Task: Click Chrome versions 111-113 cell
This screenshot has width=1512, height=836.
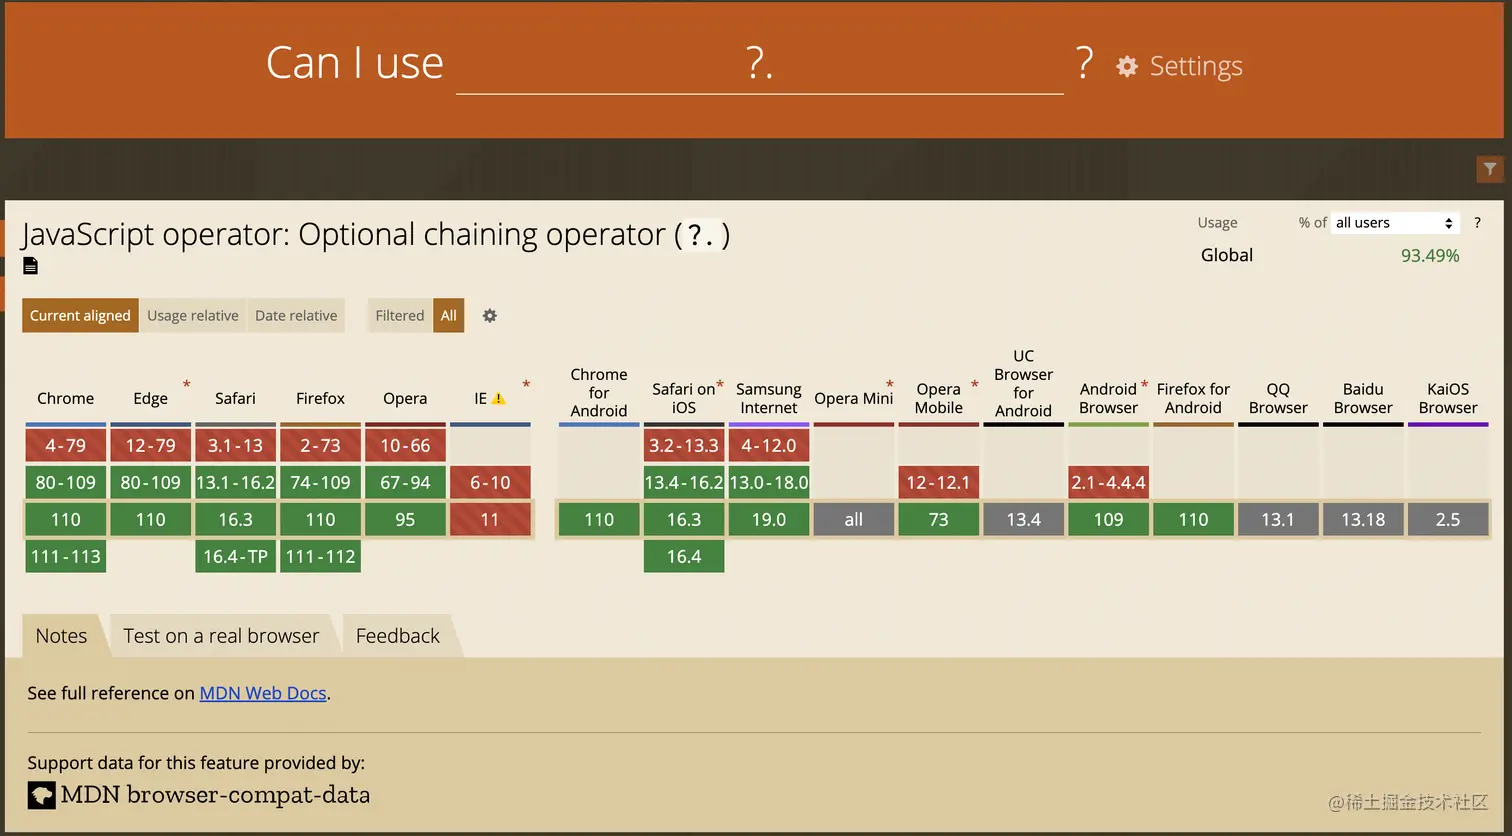Action: coord(66,556)
